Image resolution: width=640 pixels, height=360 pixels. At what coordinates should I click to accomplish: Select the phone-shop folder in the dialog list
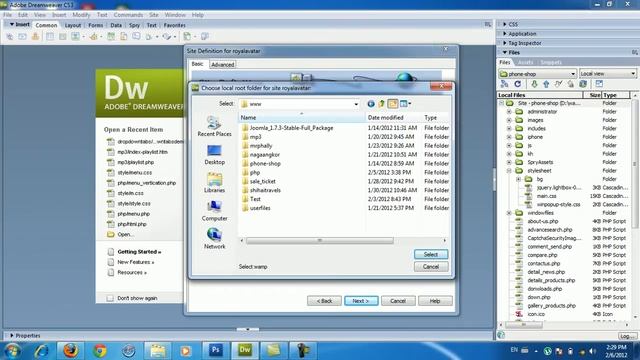coord(265,164)
